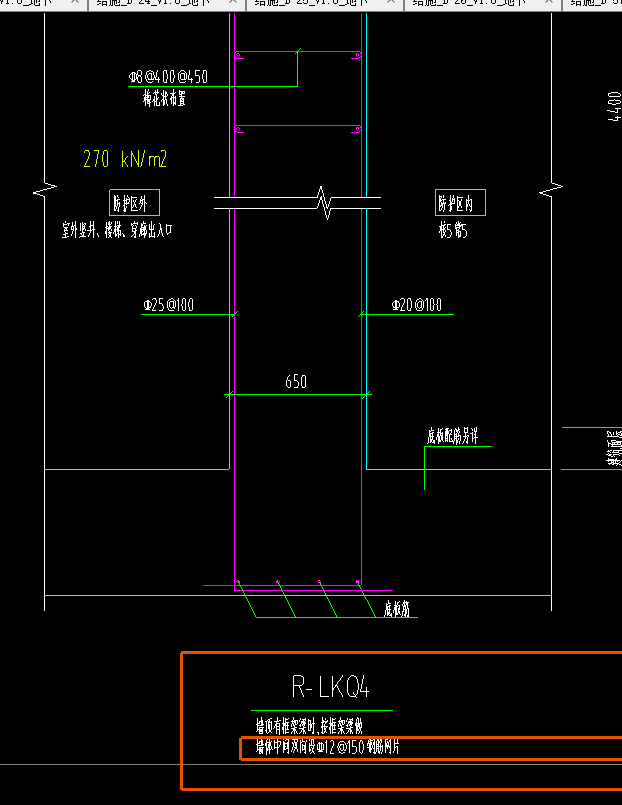Select the 防护区内 boxed label
Screen dimensions: 622x805
460,203
